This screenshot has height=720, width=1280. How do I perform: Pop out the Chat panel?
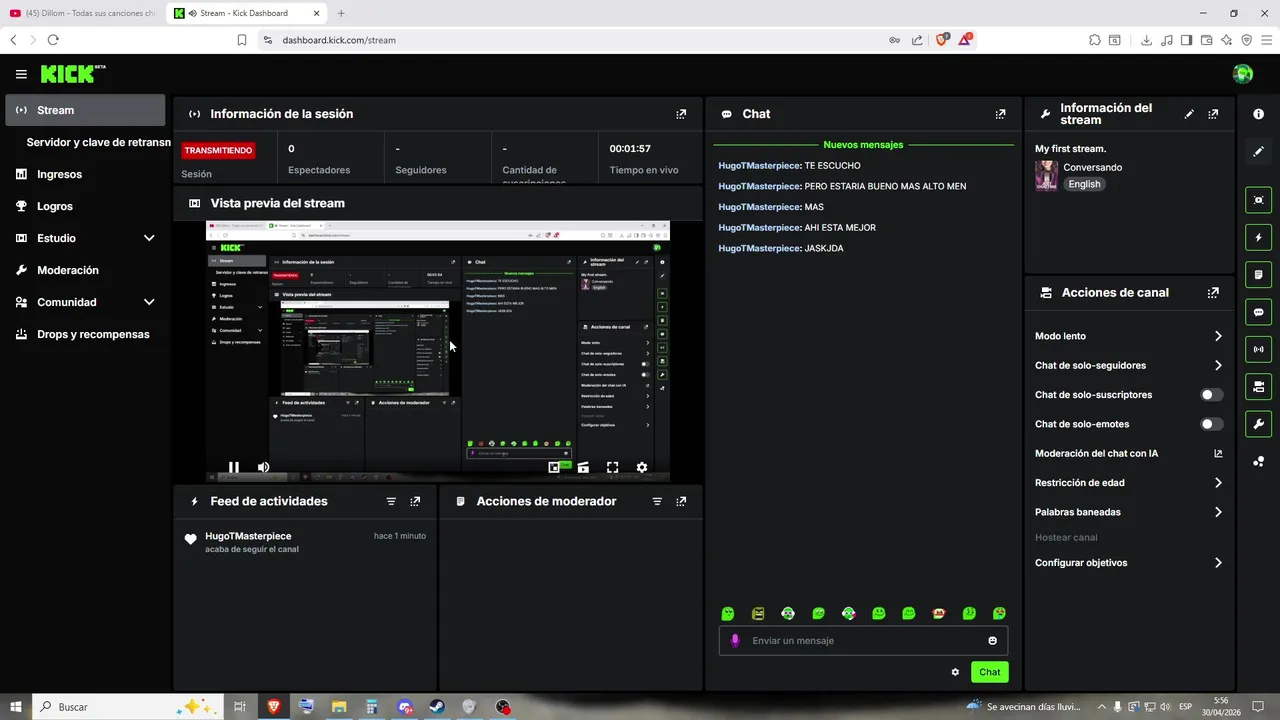pos(1000,114)
